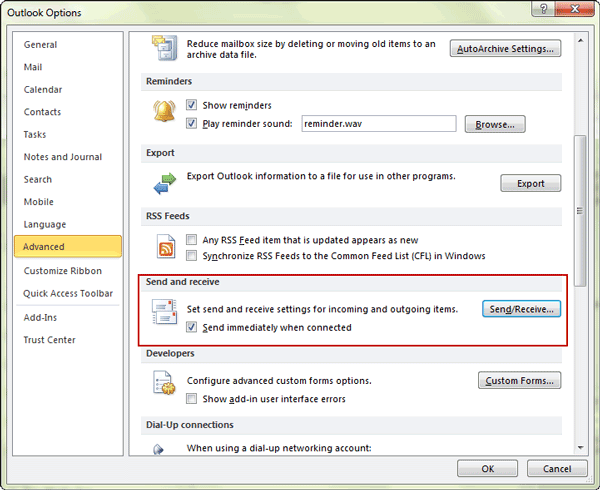Image resolution: width=600 pixels, height=490 pixels.
Task: Click the Export arrows icon
Action: (x=165, y=184)
